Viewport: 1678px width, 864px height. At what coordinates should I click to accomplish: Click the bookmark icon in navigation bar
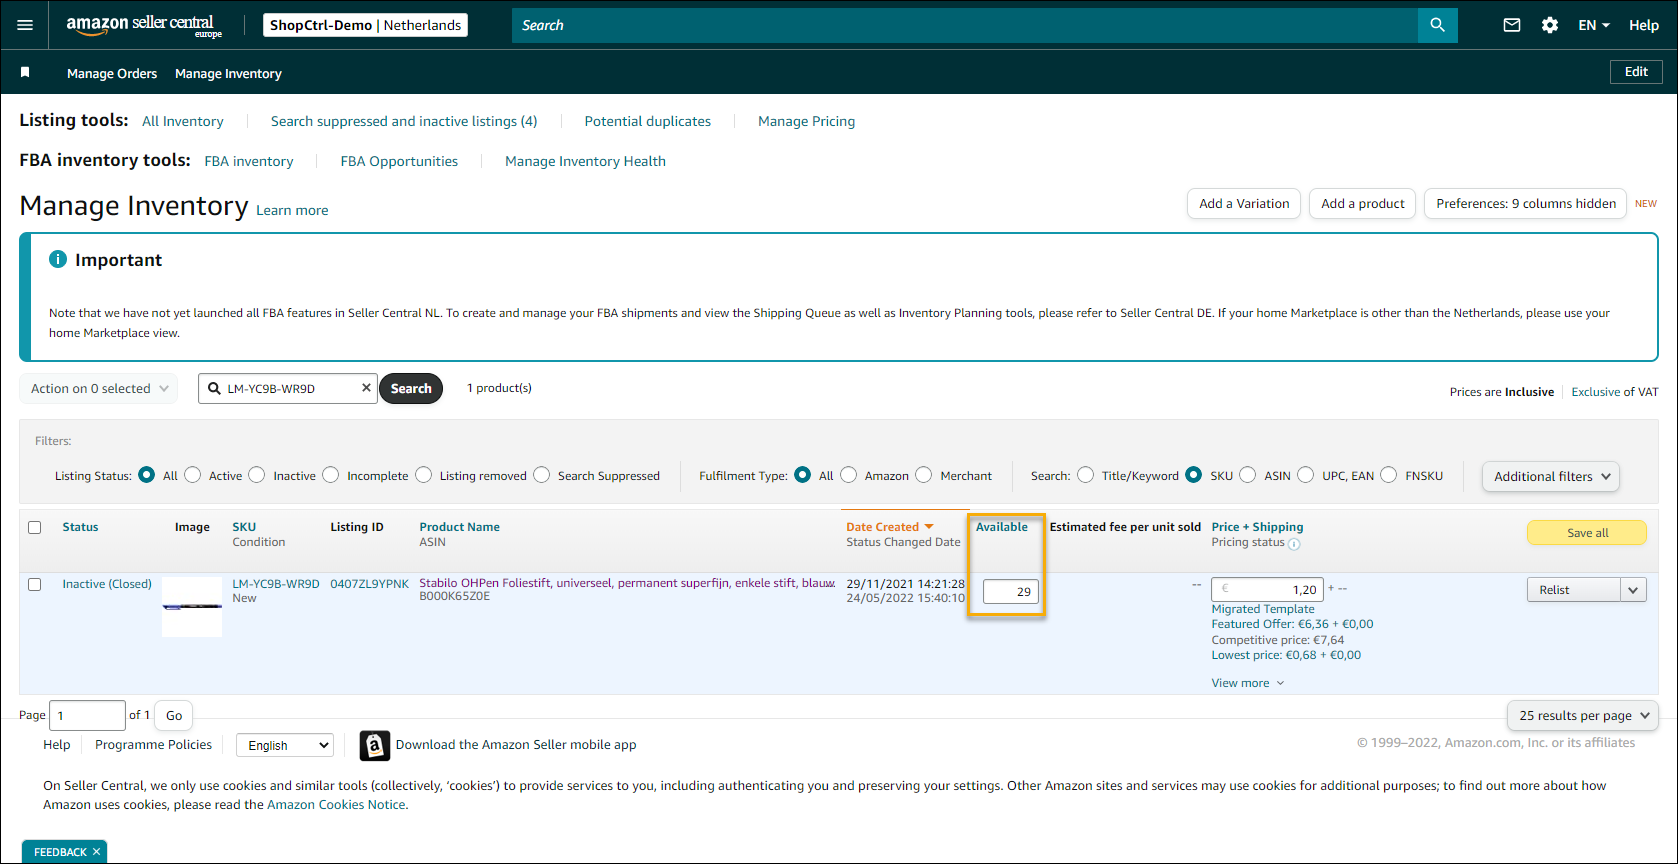point(25,72)
